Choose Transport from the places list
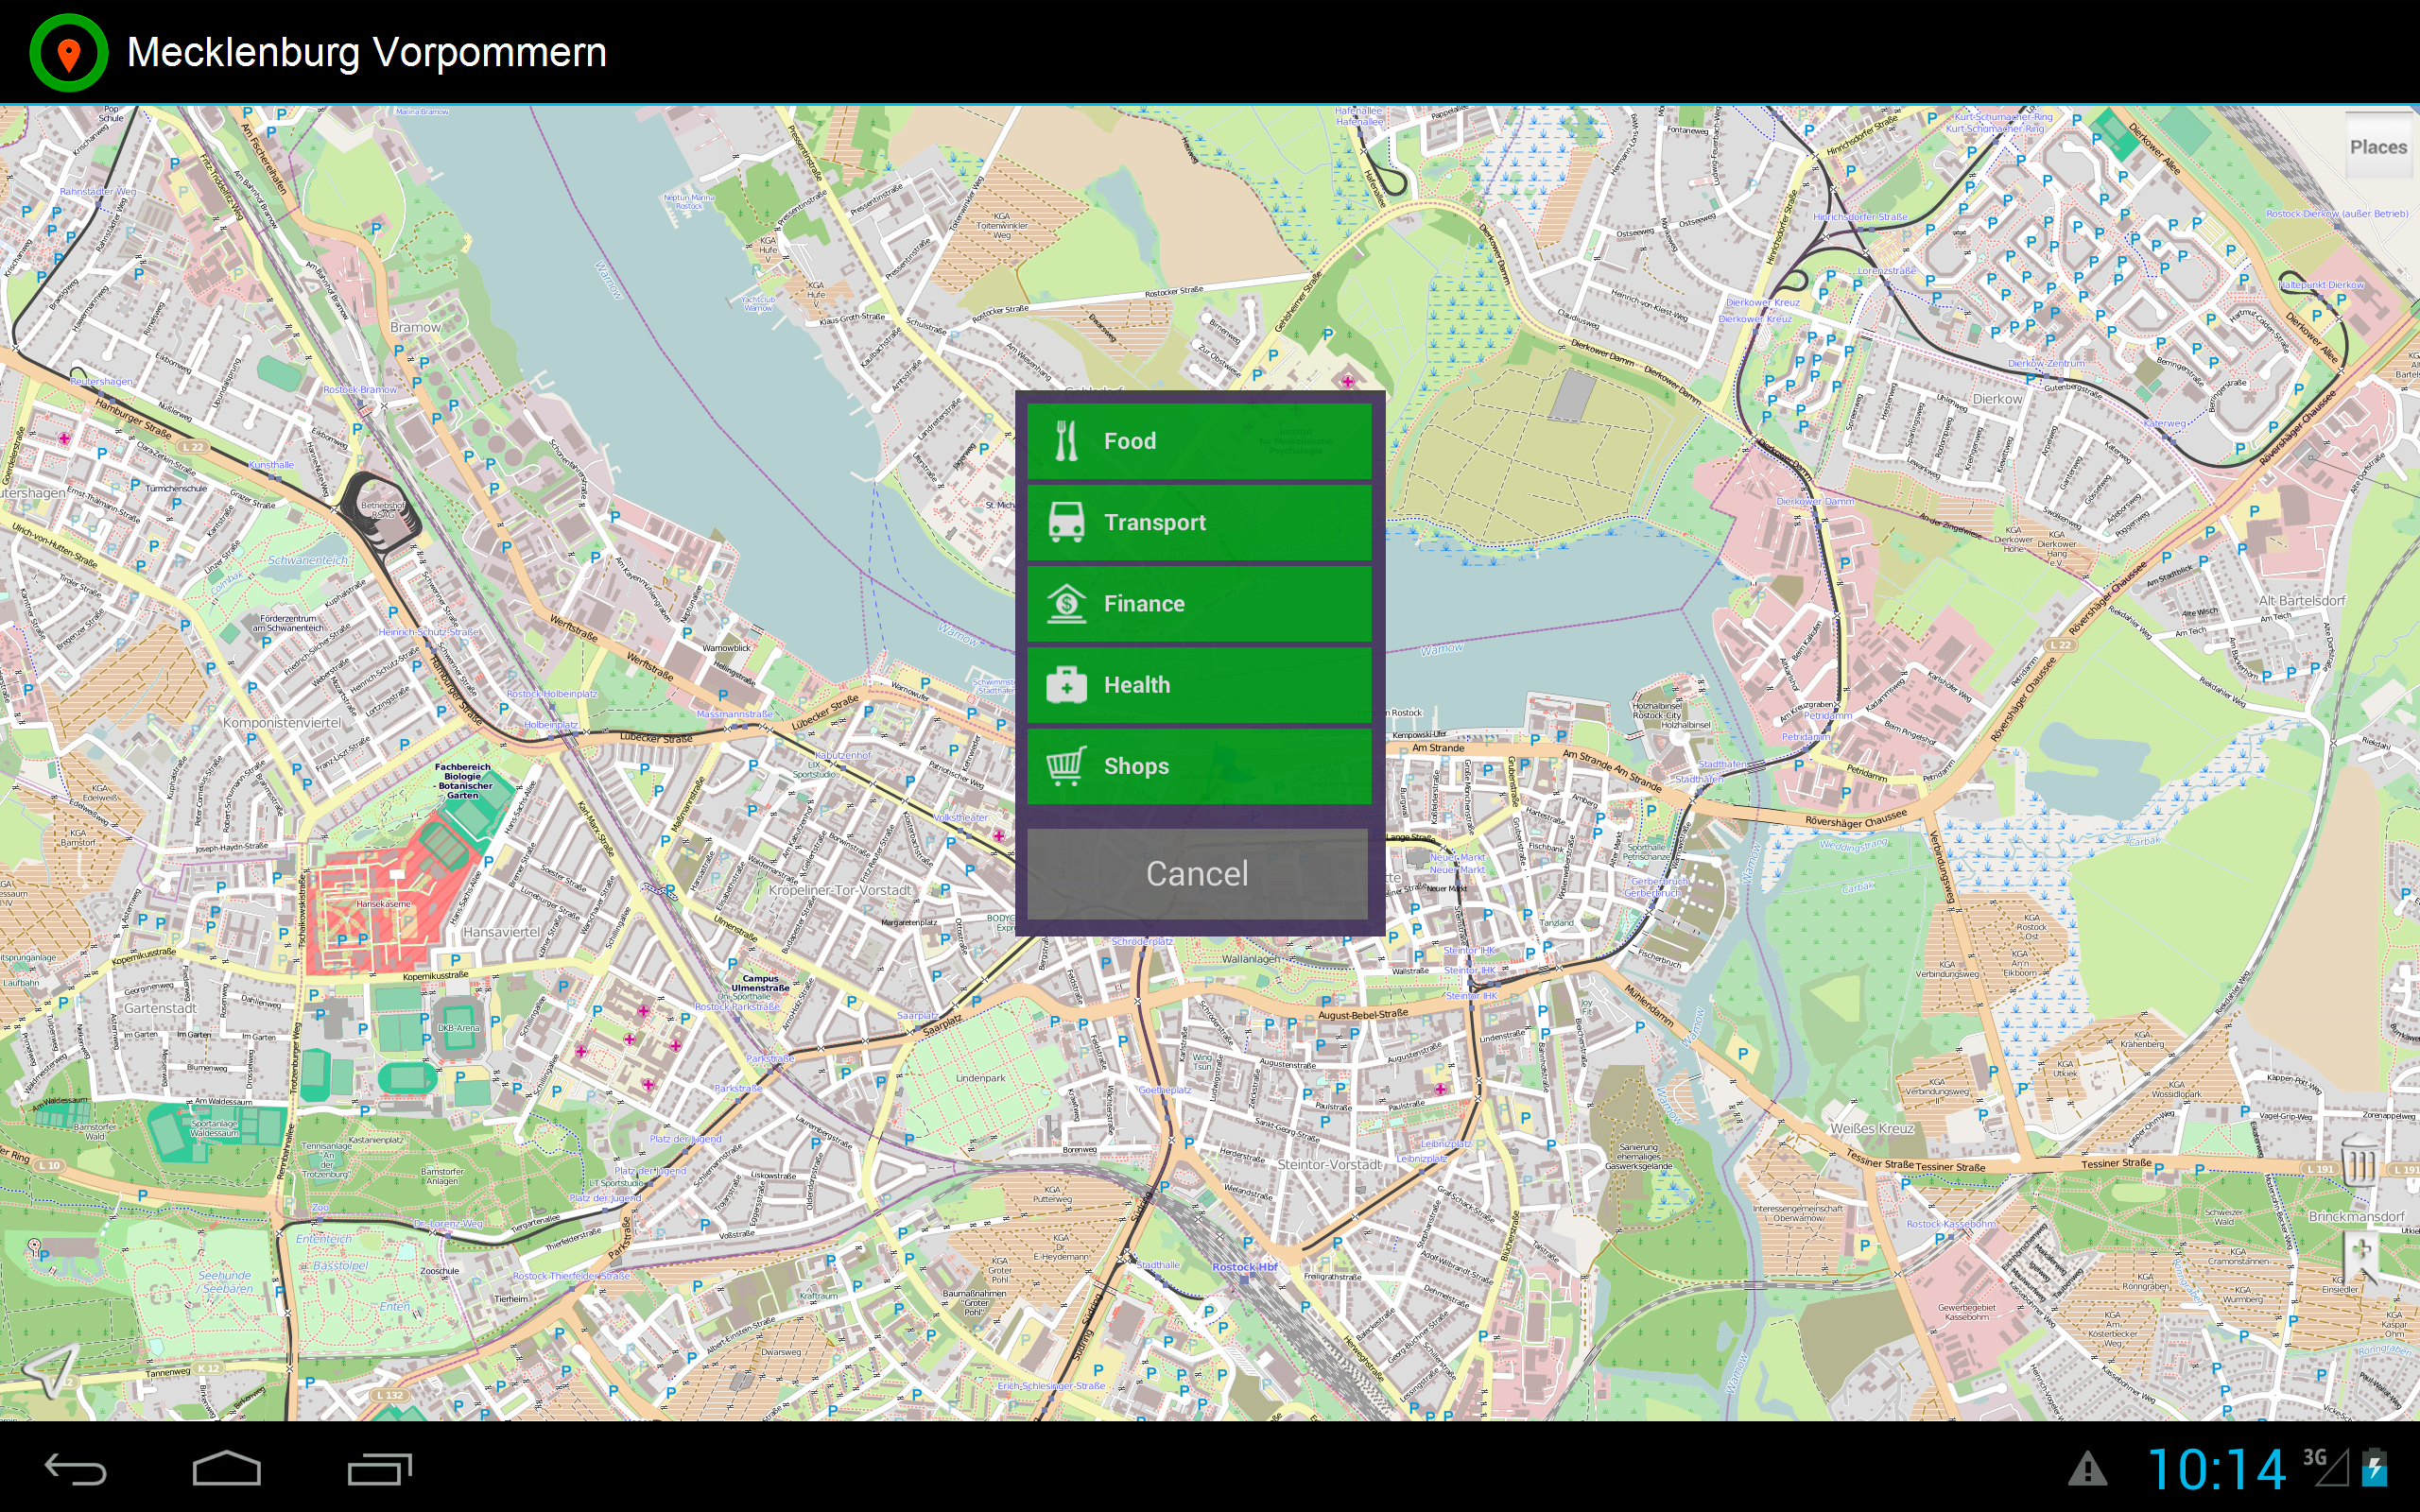Image resolution: width=2420 pixels, height=1512 pixels. click(x=1198, y=522)
